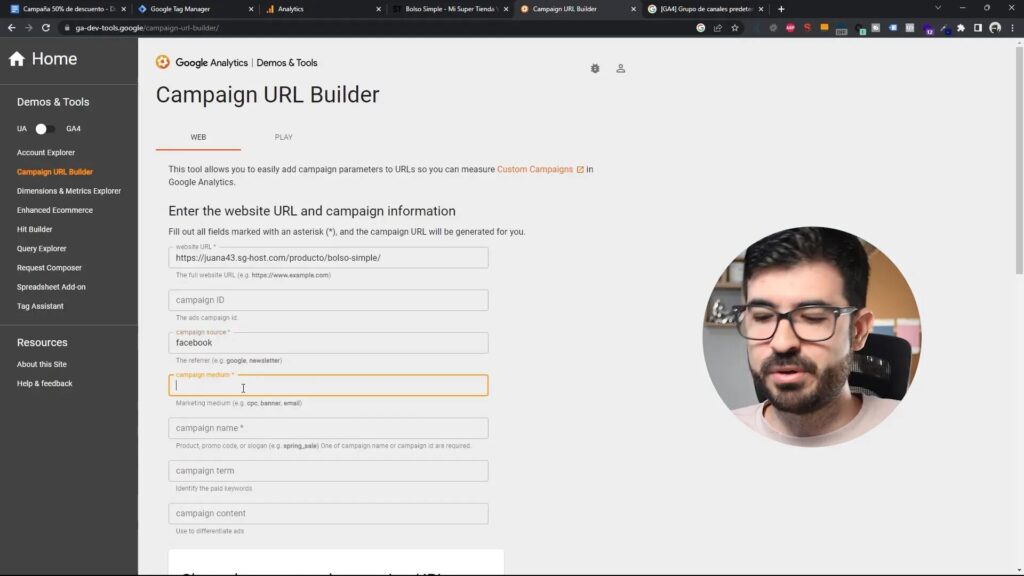Click the website URL input field

point(328,257)
